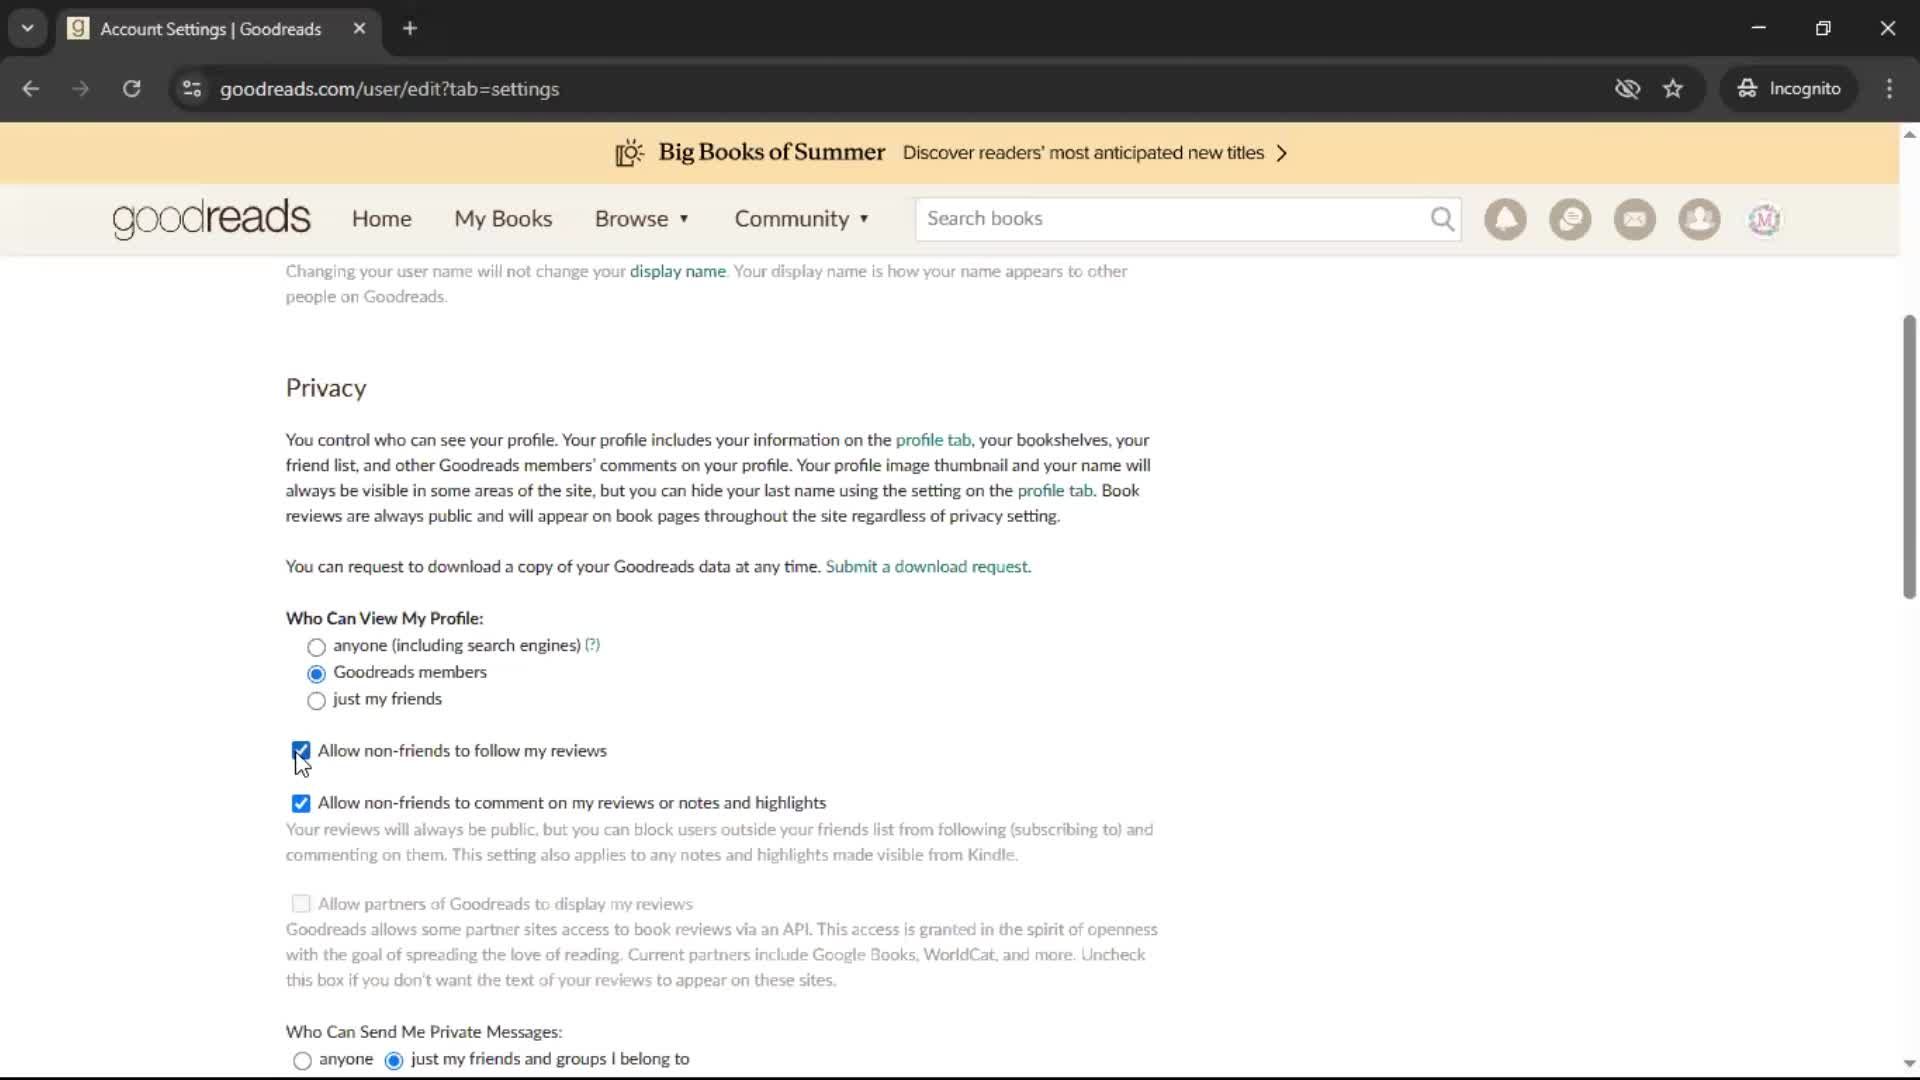Open the Incognito indicator
The height and width of the screenshot is (1080, 1920).
coord(1789,89)
